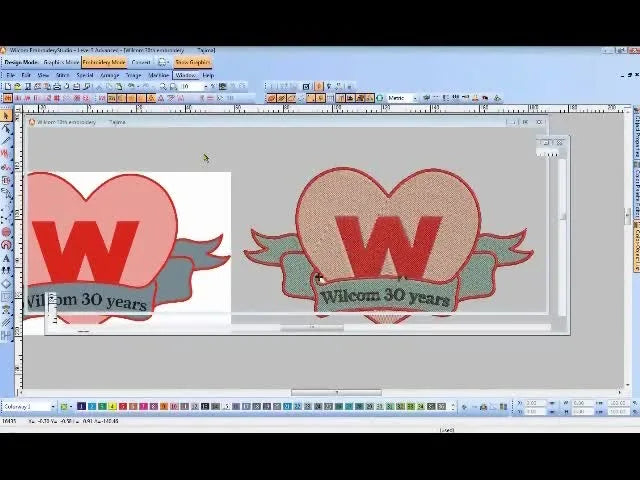The height and width of the screenshot is (480, 640).
Task: Select the arrow Select Object tool
Action: click(6, 116)
